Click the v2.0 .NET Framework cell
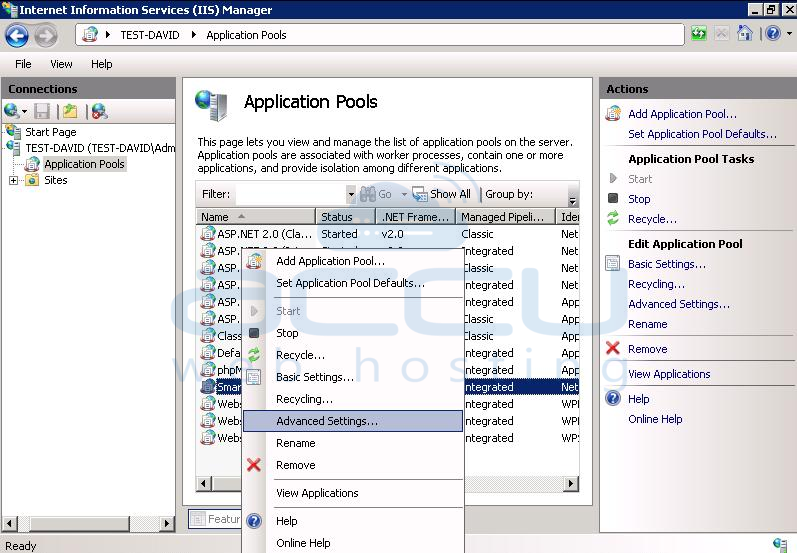 tap(392, 234)
